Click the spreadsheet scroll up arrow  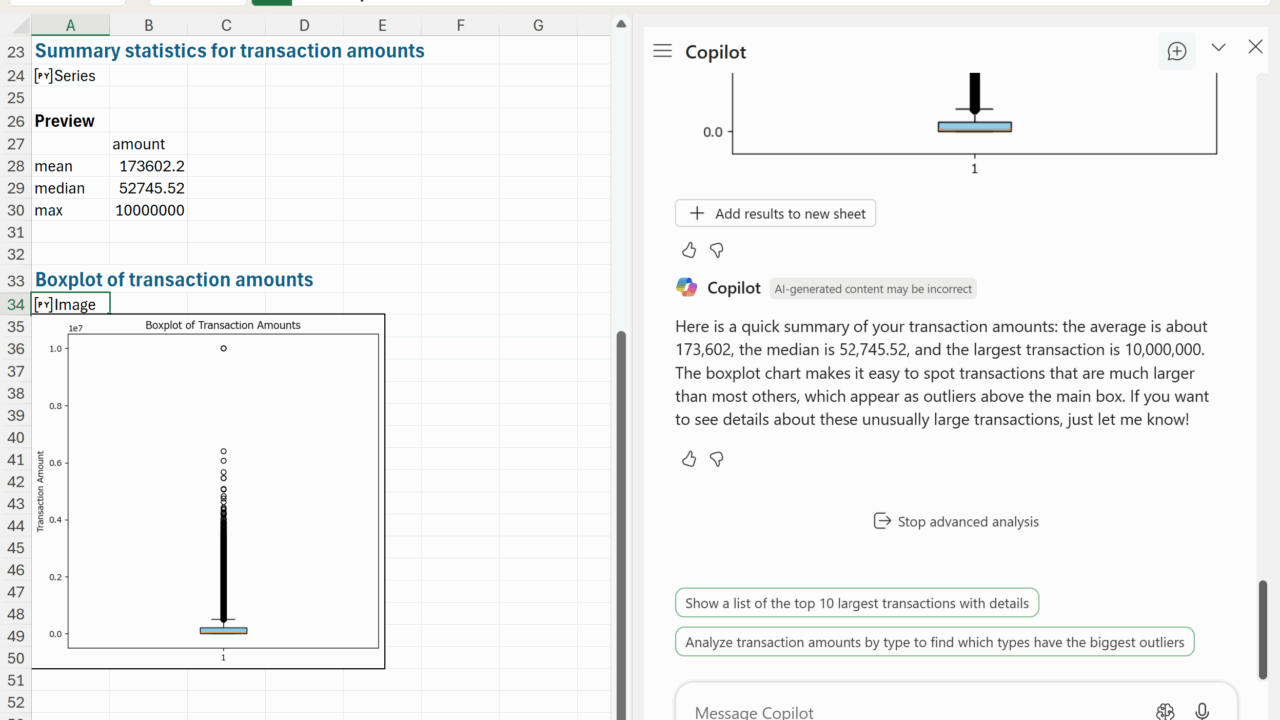(x=621, y=24)
